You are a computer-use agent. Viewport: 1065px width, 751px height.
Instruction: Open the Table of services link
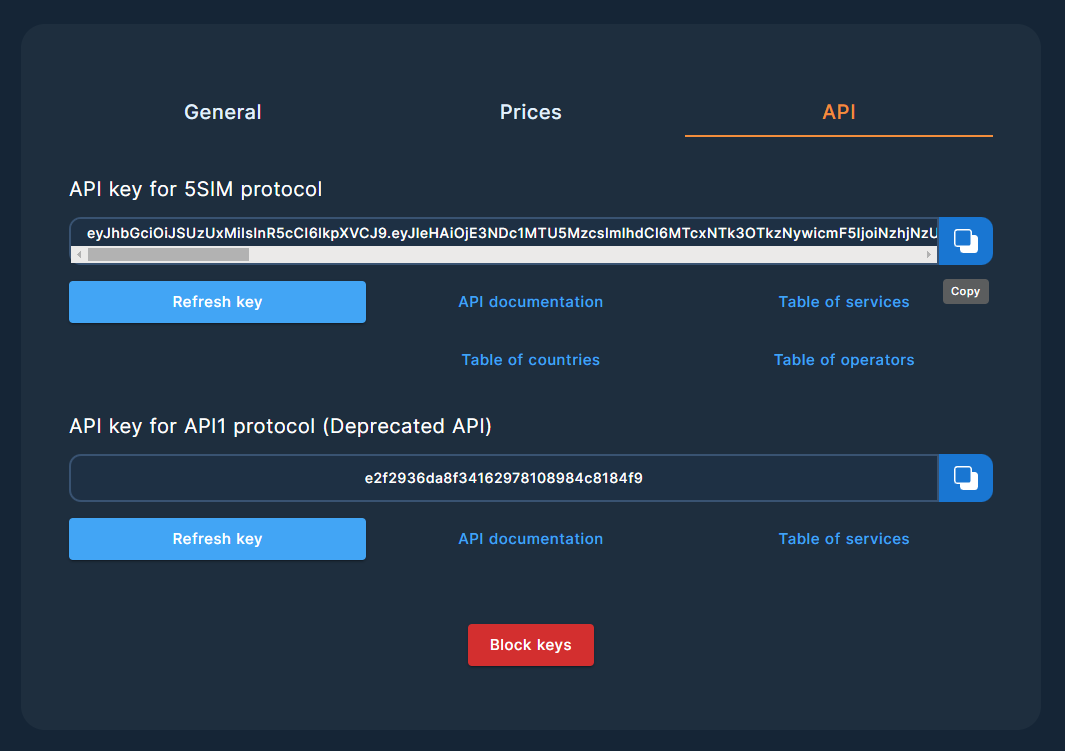coord(844,301)
